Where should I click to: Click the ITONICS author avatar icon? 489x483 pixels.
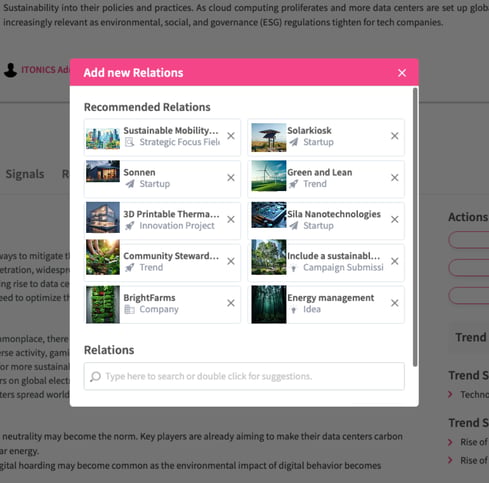point(10,70)
